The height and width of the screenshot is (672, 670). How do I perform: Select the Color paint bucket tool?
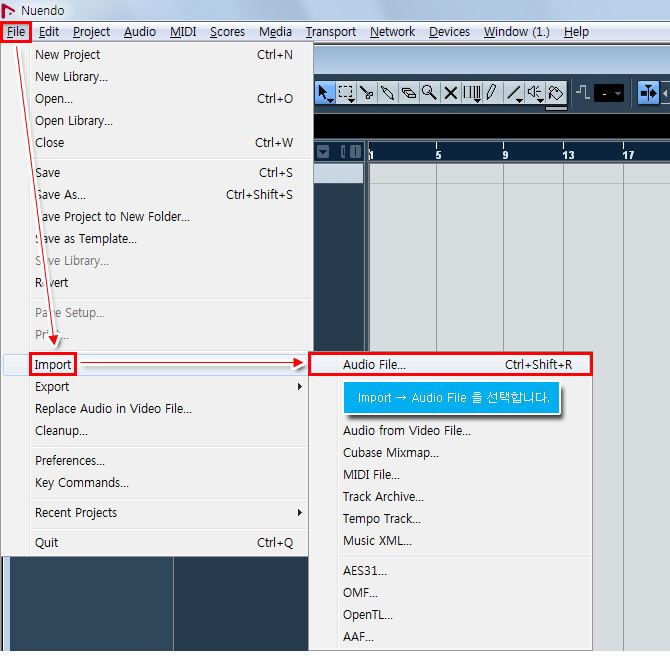coord(556,93)
